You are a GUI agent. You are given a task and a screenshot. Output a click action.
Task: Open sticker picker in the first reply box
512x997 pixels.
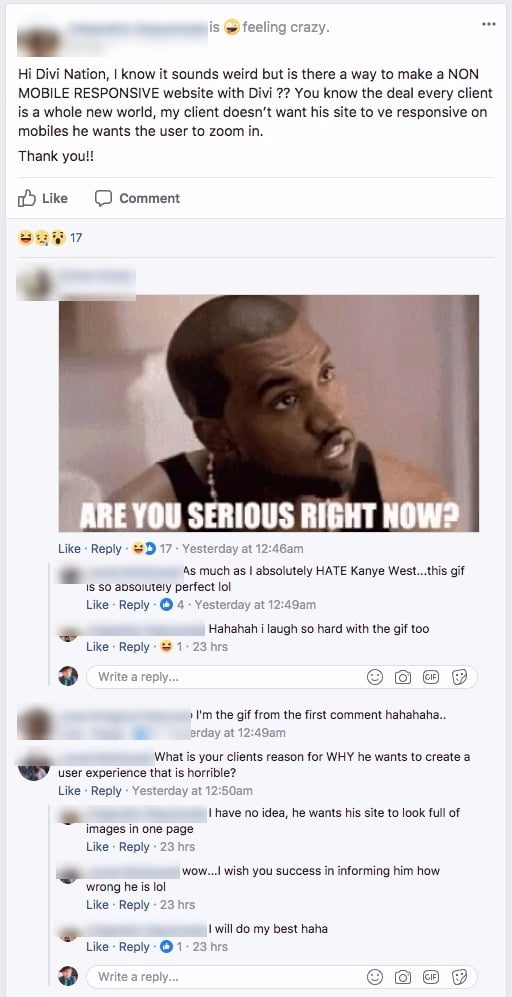point(459,678)
